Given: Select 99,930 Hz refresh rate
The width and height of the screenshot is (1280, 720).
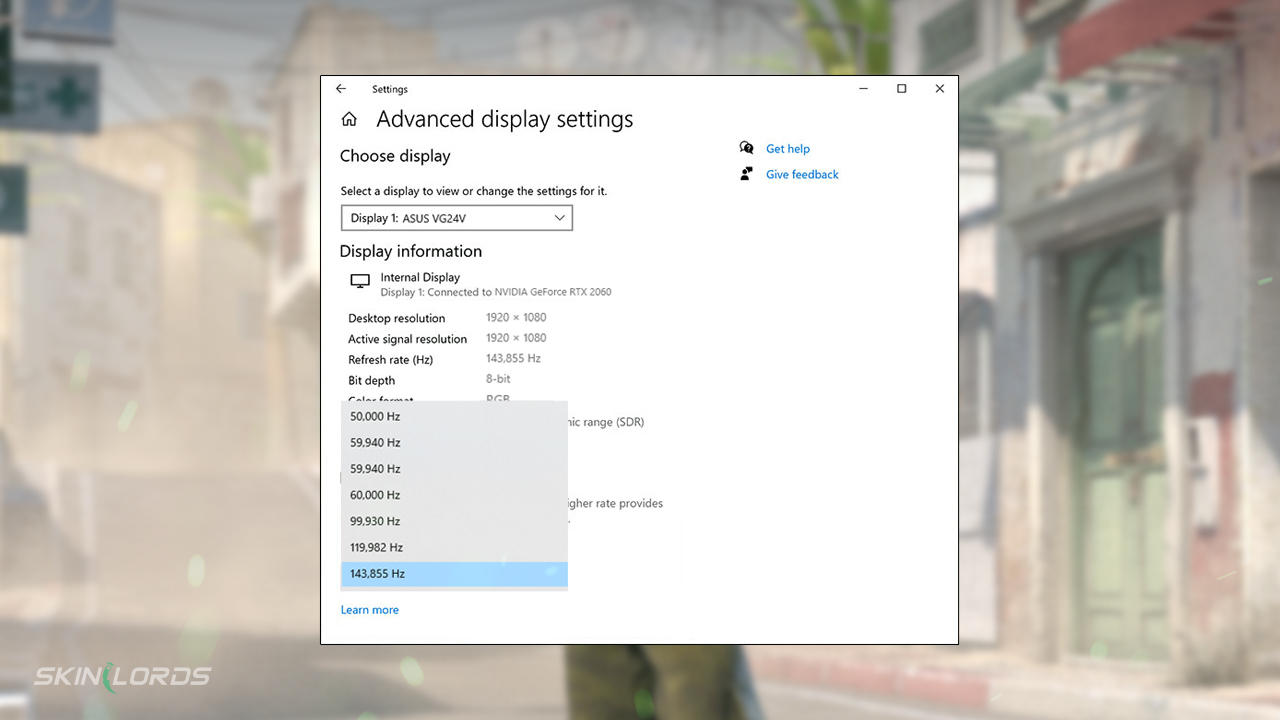Looking at the screenshot, I should (454, 521).
